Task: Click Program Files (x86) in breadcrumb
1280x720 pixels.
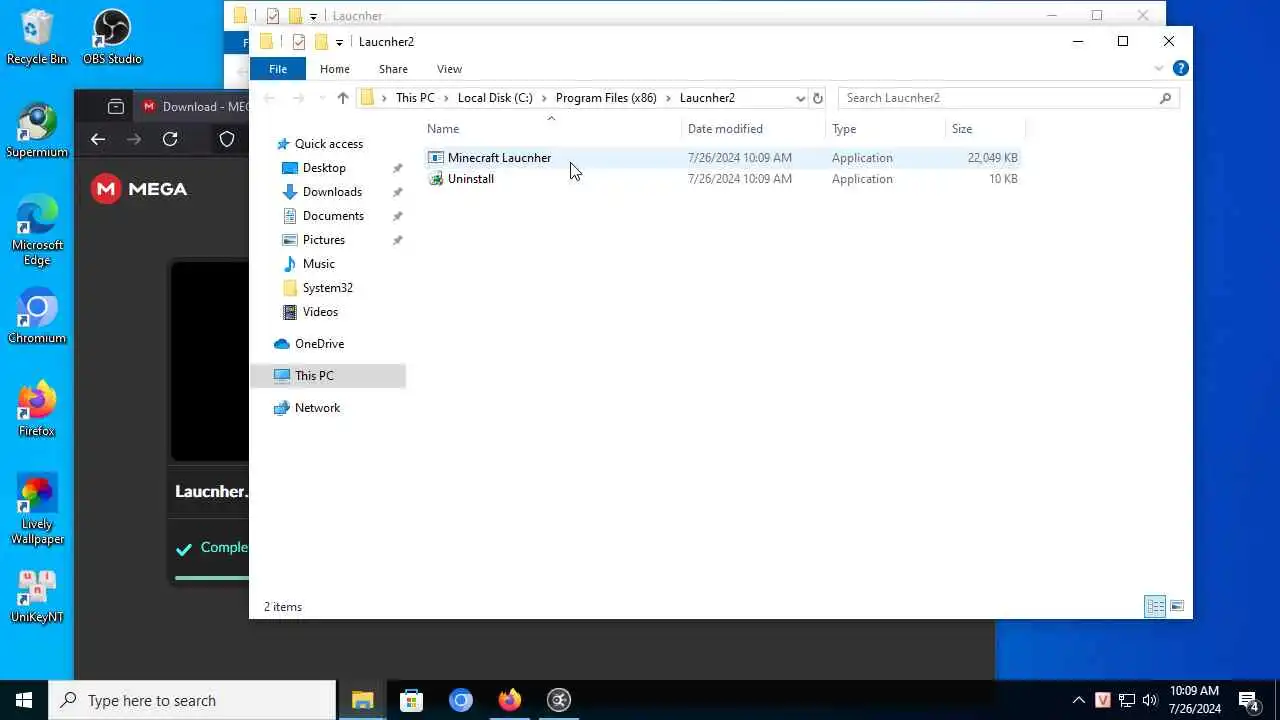Action: (606, 98)
